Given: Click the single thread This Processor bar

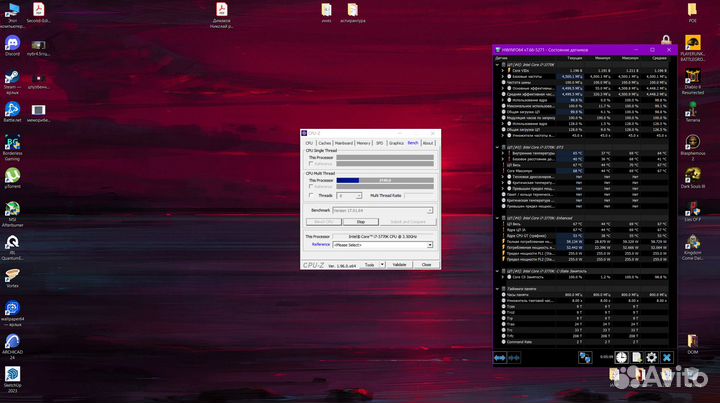Looking at the screenshot, I should coord(385,157).
